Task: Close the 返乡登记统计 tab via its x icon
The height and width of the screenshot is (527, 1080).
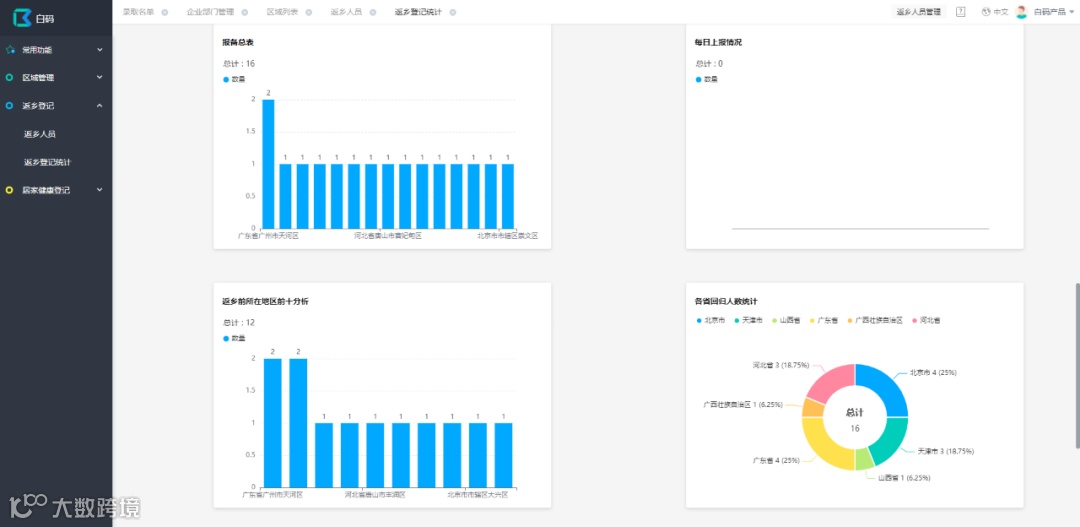Action: (x=453, y=12)
